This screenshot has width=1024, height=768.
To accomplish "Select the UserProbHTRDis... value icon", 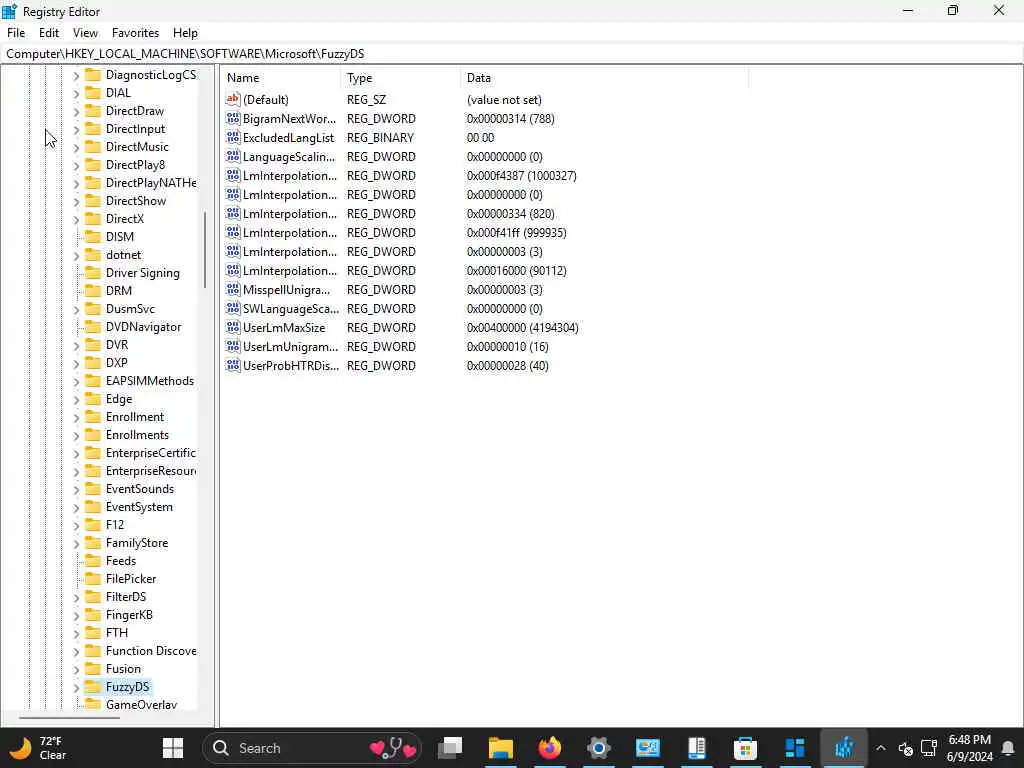I will click(233, 365).
